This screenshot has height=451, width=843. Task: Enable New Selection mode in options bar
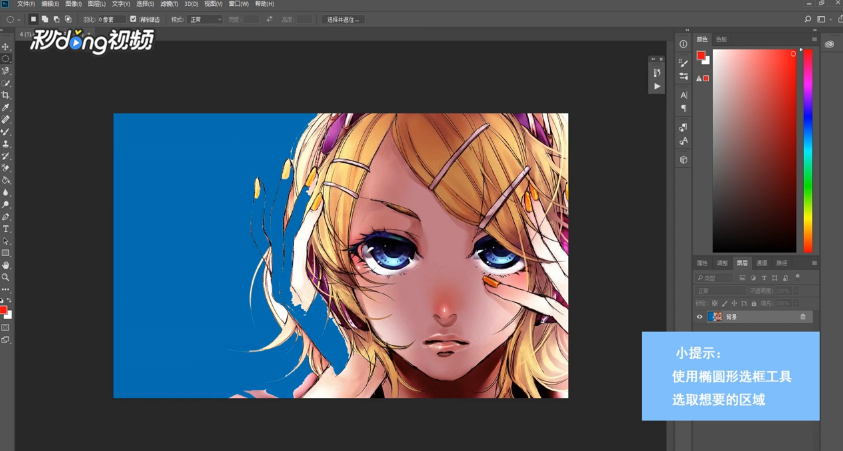click(33, 19)
